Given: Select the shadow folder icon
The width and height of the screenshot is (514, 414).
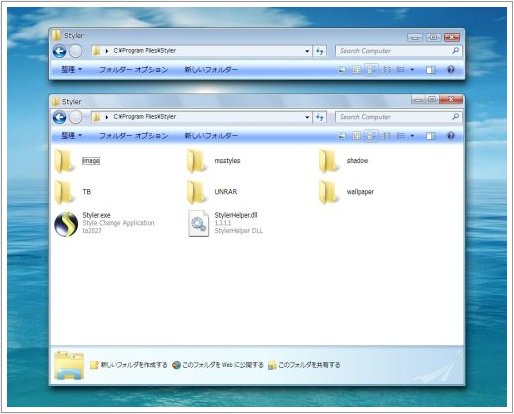Looking at the screenshot, I should pyautogui.click(x=328, y=161).
